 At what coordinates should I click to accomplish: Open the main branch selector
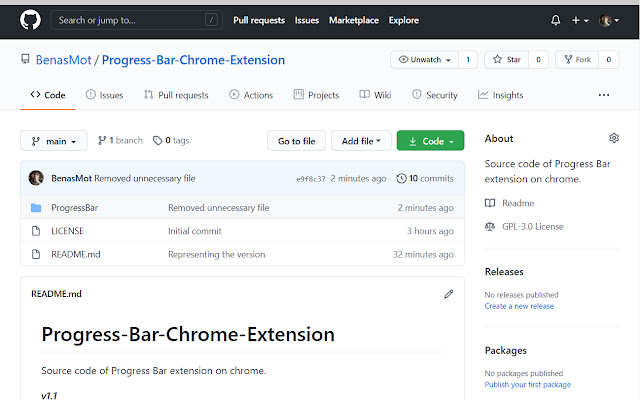(53, 141)
